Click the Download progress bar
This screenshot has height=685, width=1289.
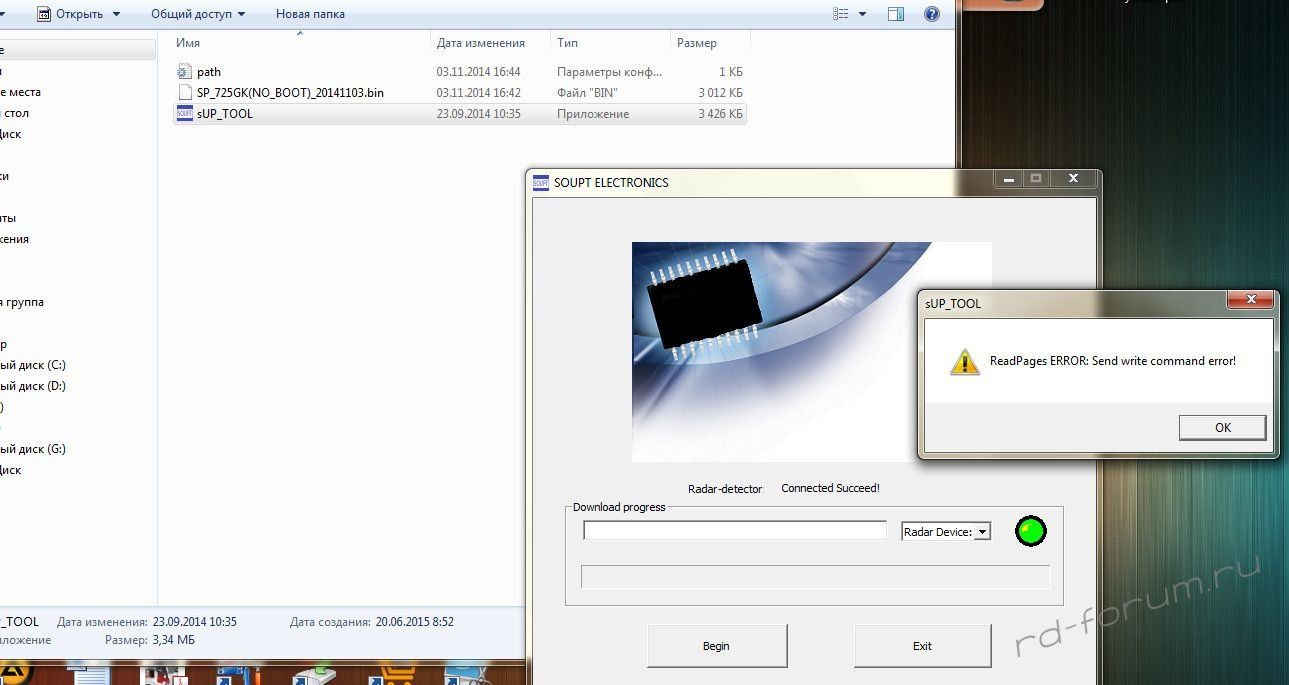tap(815, 577)
